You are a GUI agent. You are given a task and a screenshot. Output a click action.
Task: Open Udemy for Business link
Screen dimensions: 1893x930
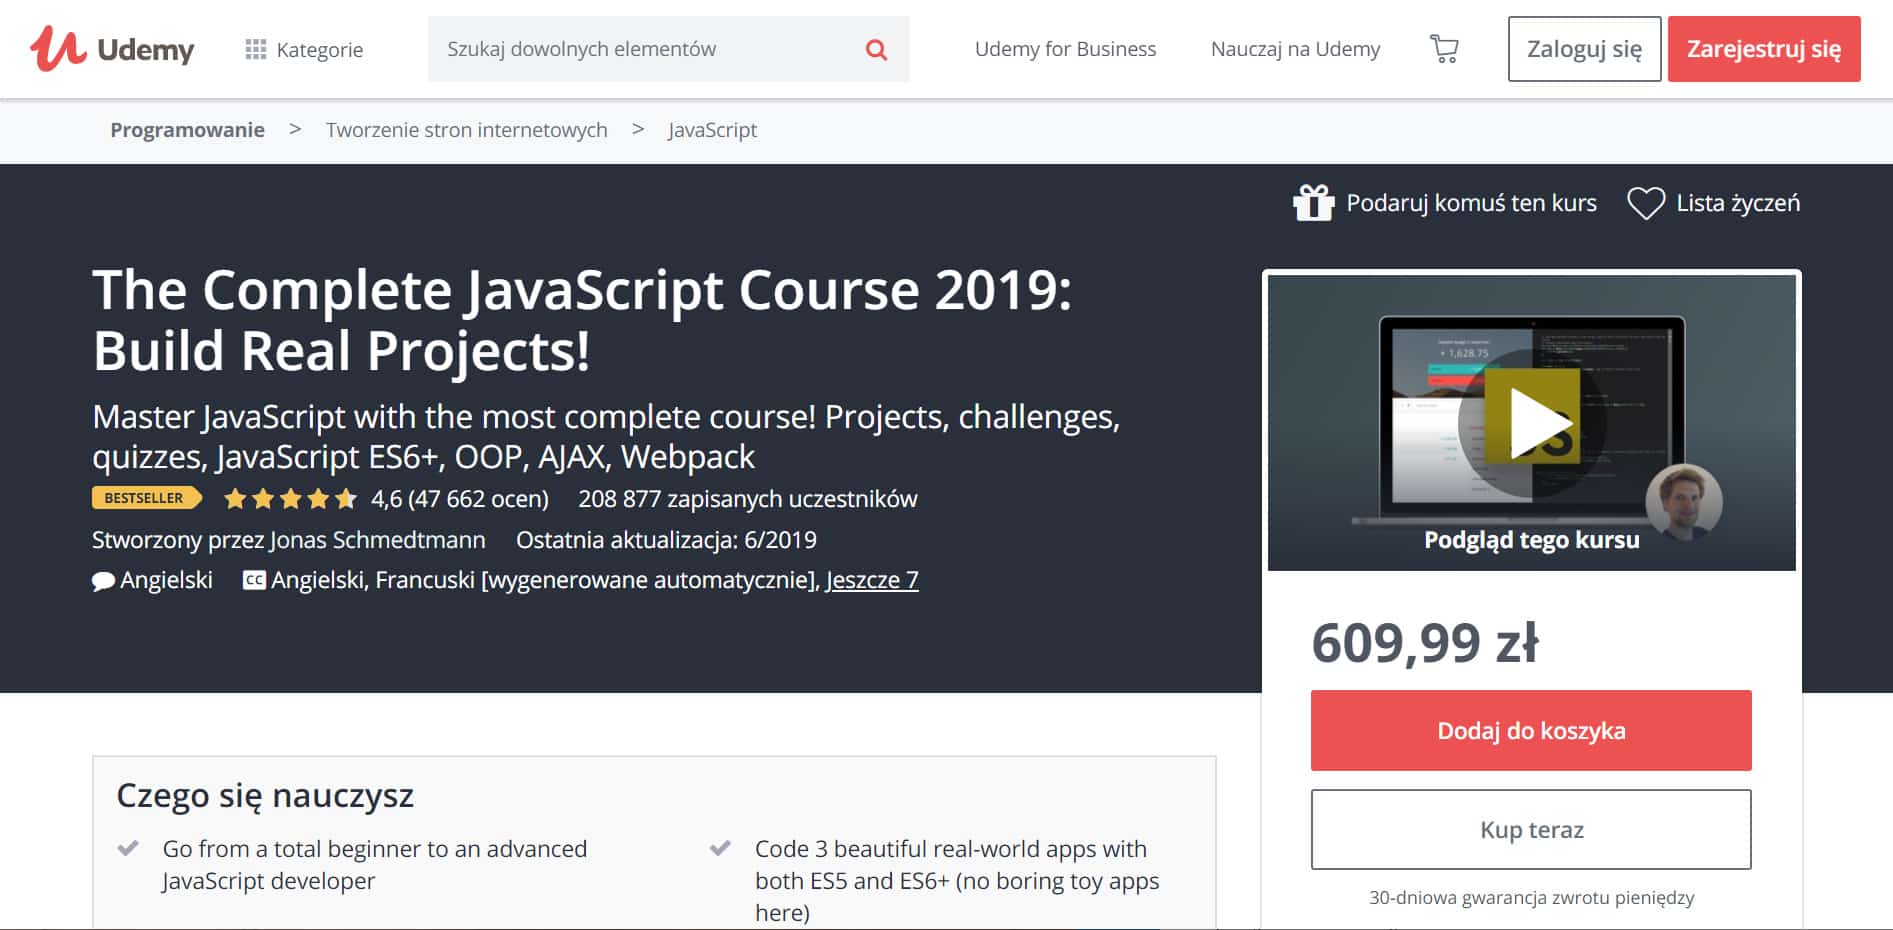1065,49
